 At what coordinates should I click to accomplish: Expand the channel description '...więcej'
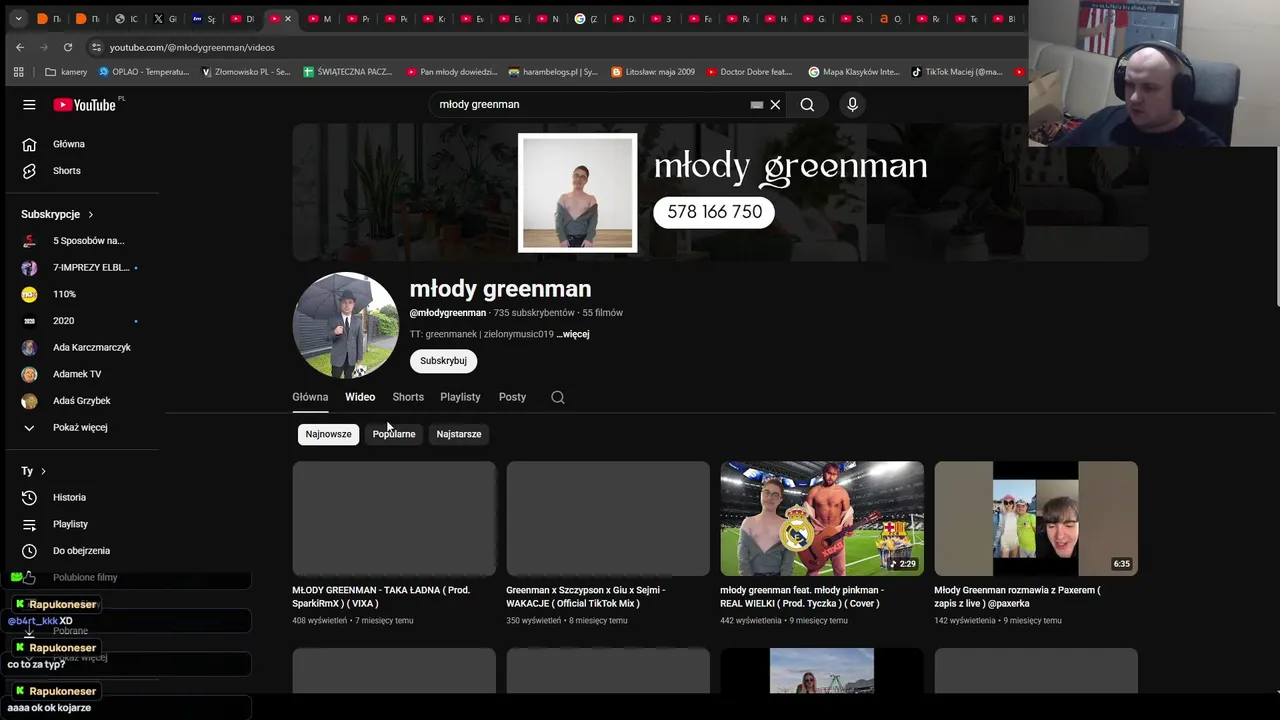tap(573, 334)
